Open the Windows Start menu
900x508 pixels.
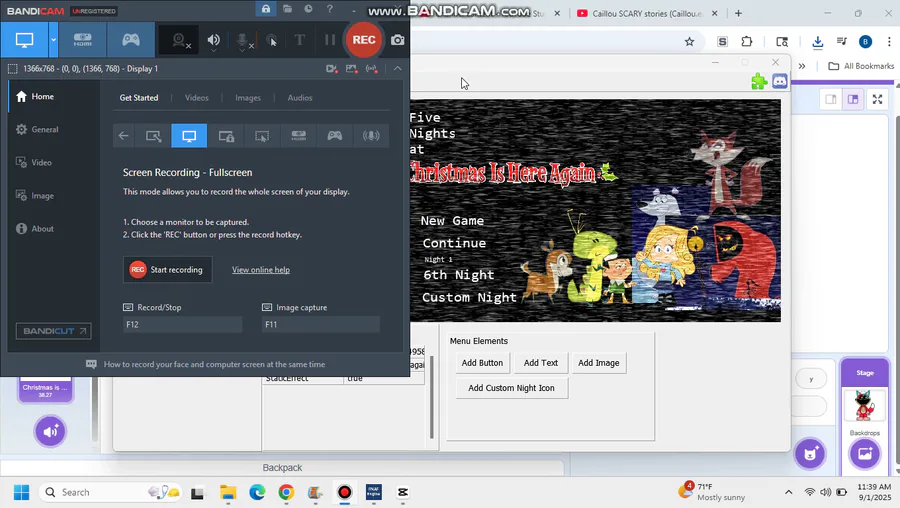[x=21, y=492]
